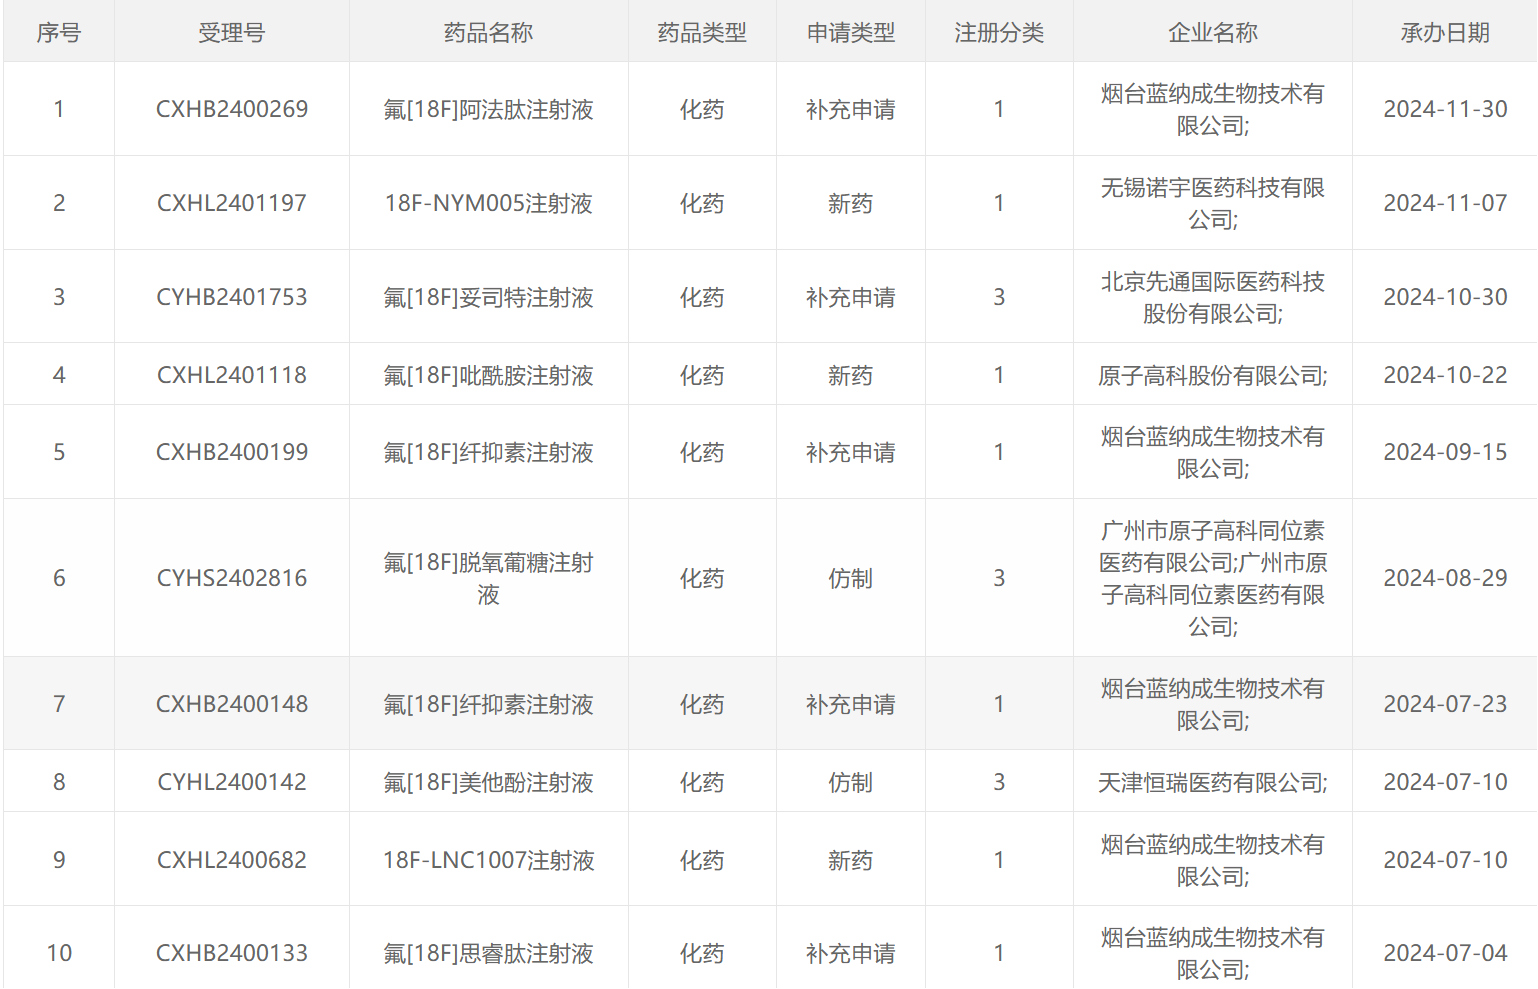Open acceptance number CXHB2400269
This screenshot has height=989, width=1538.
coord(232,109)
